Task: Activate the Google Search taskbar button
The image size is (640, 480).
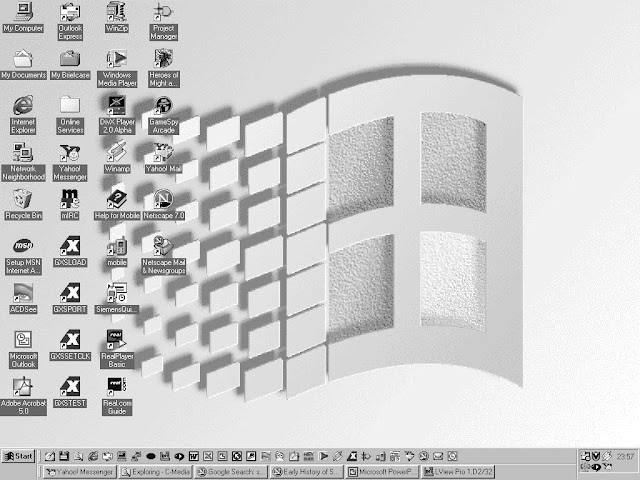Action: tap(231, 472)
